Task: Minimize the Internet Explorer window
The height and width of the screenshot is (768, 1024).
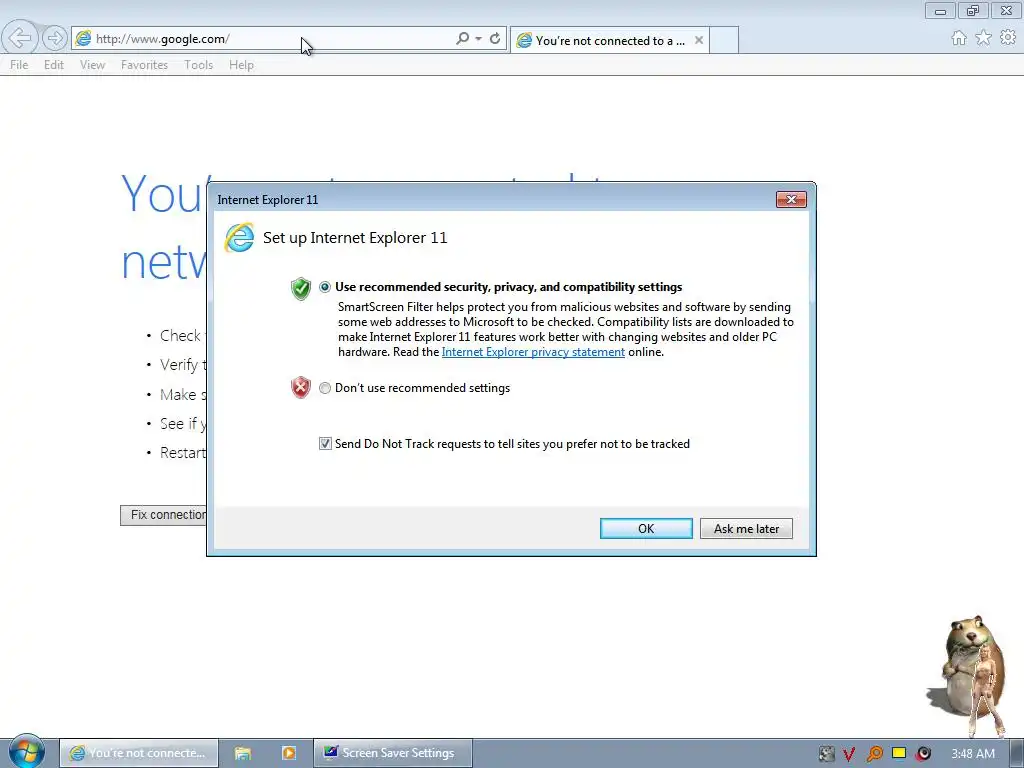Action: (940, 10)
